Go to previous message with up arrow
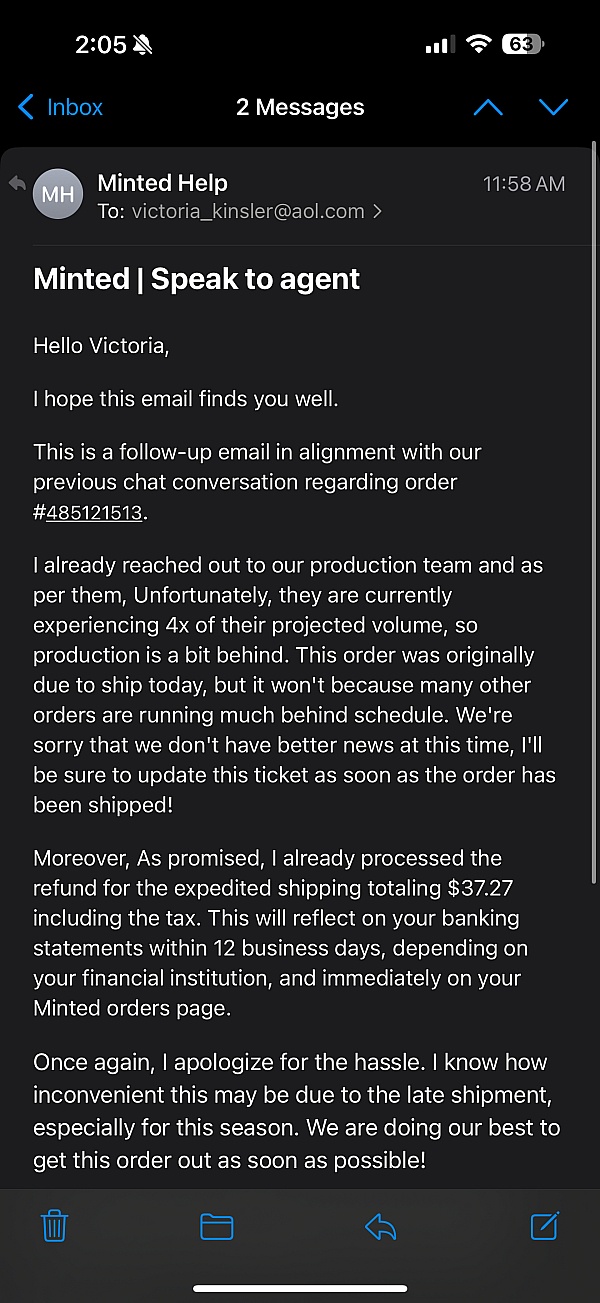 (x=488, y=107)
